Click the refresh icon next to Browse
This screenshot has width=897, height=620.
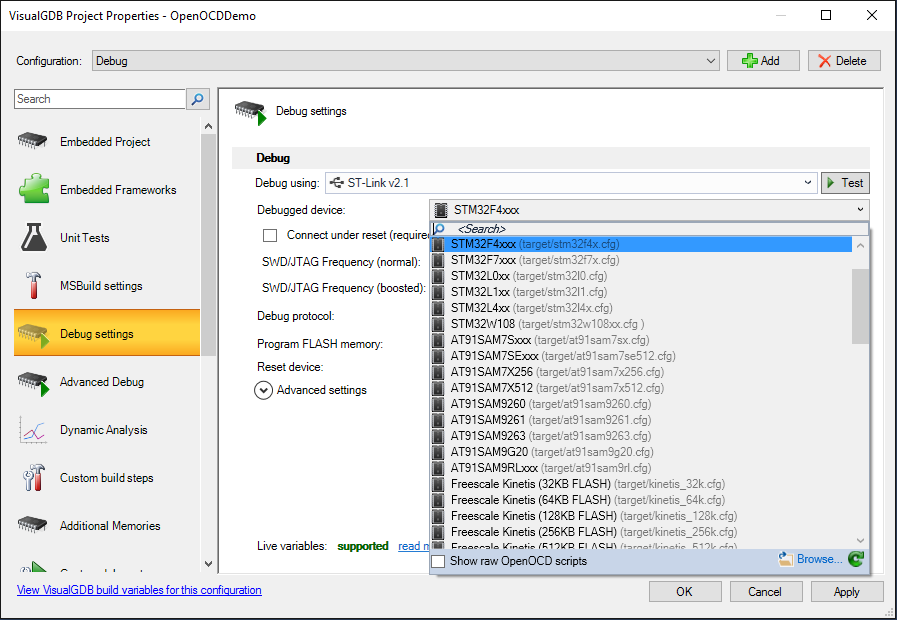856,559
